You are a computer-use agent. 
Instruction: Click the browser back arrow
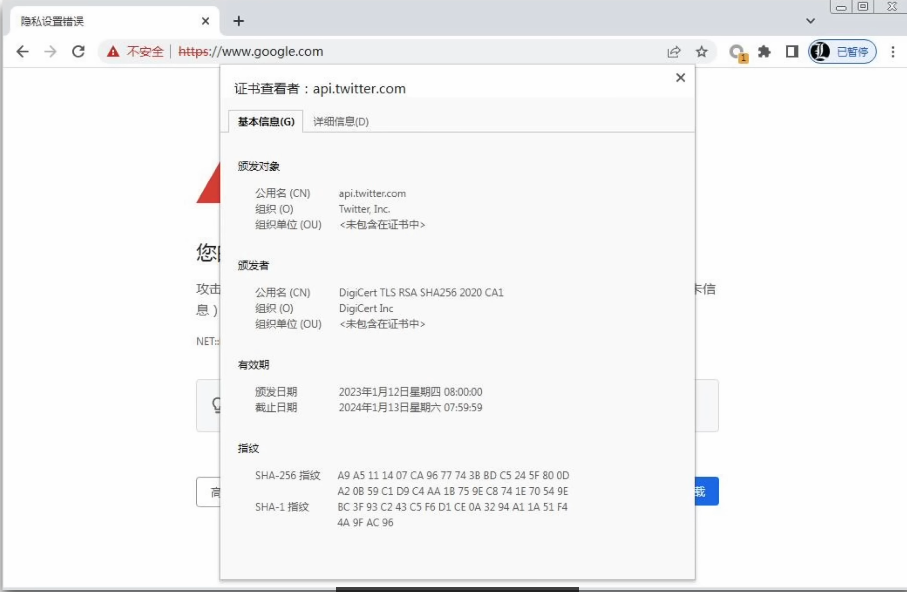pos(23,52)
